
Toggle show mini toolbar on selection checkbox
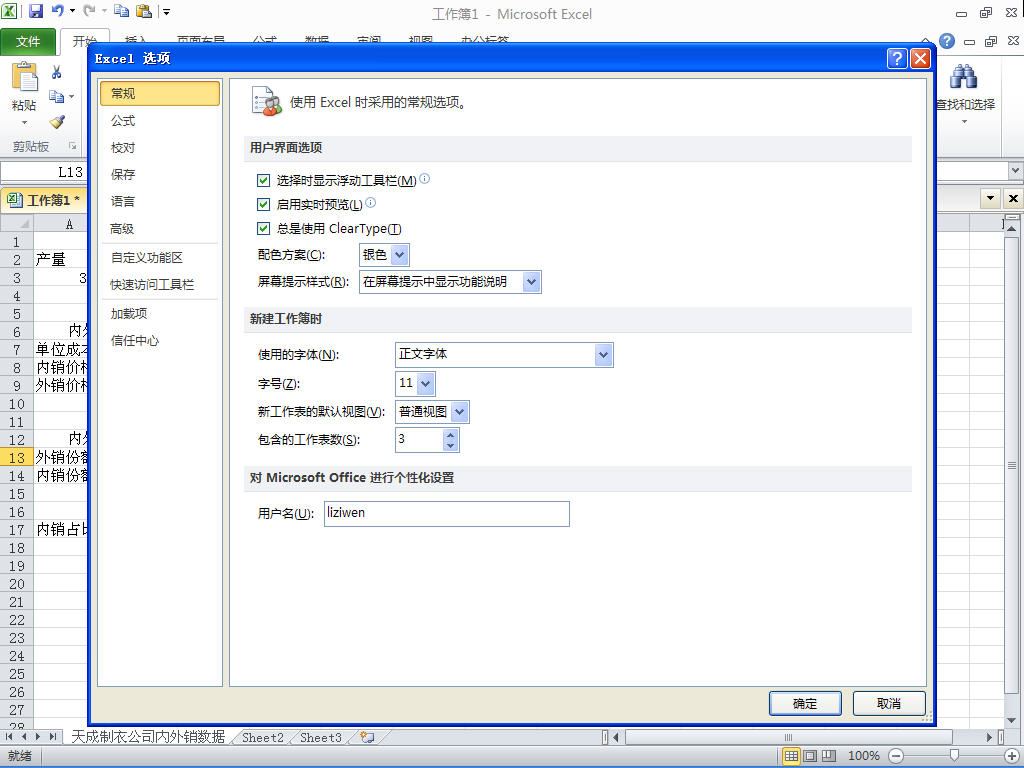[263, 180]
